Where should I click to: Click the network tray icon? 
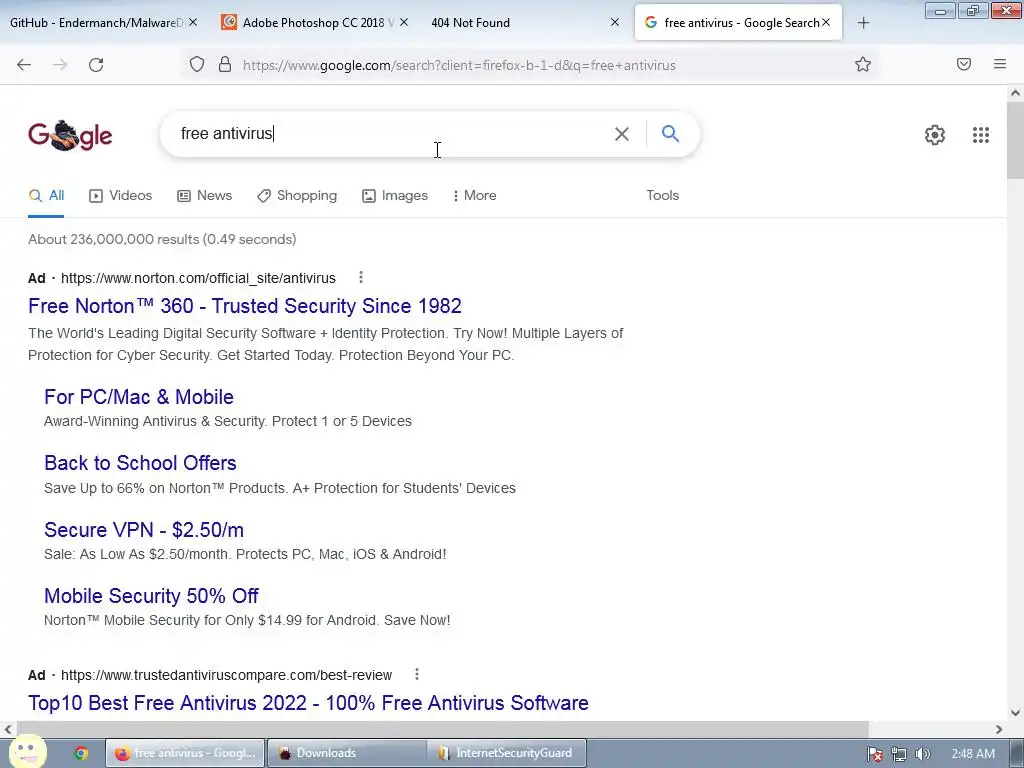(x=899, y=754)
